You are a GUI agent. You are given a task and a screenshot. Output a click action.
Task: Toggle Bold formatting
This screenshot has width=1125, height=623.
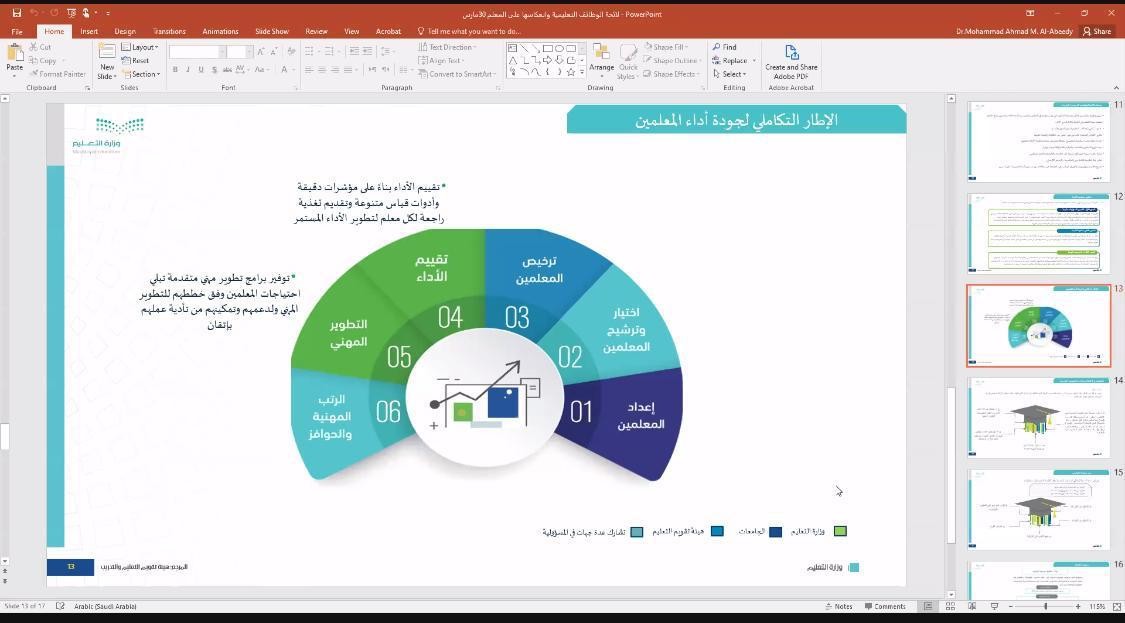pyautogui.click(x=175, y=70)
